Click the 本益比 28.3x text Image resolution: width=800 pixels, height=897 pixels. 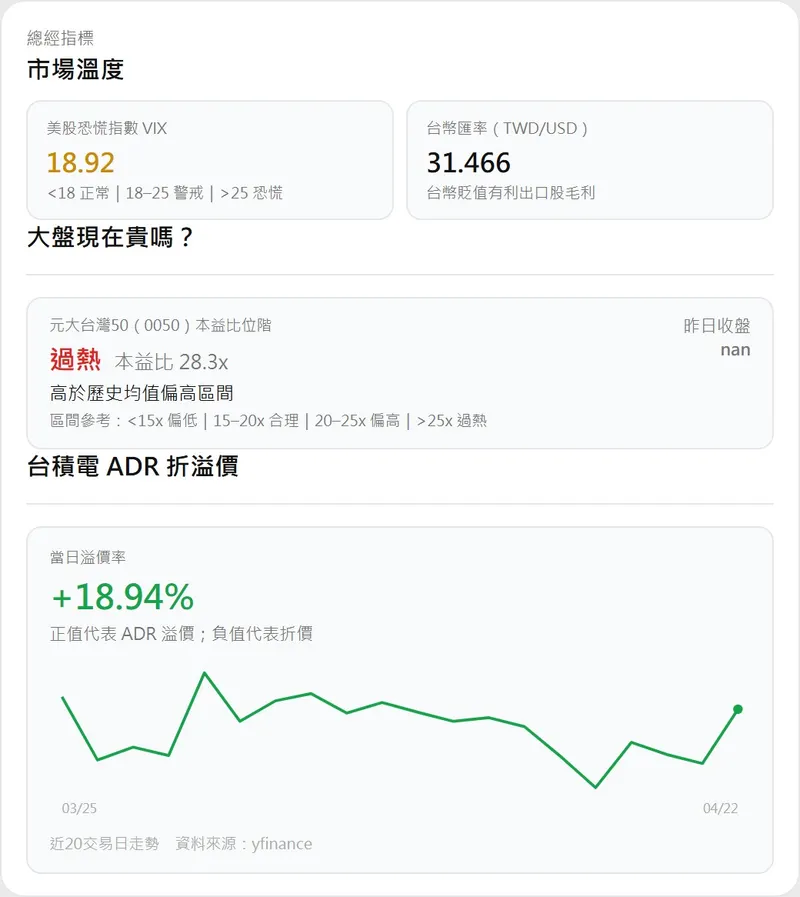[171, 362]
